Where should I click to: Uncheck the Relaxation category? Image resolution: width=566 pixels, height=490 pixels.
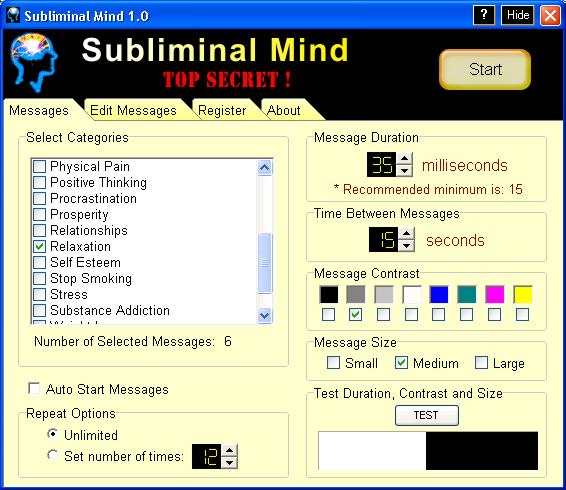pyautogui.click(x=40, y=246)
